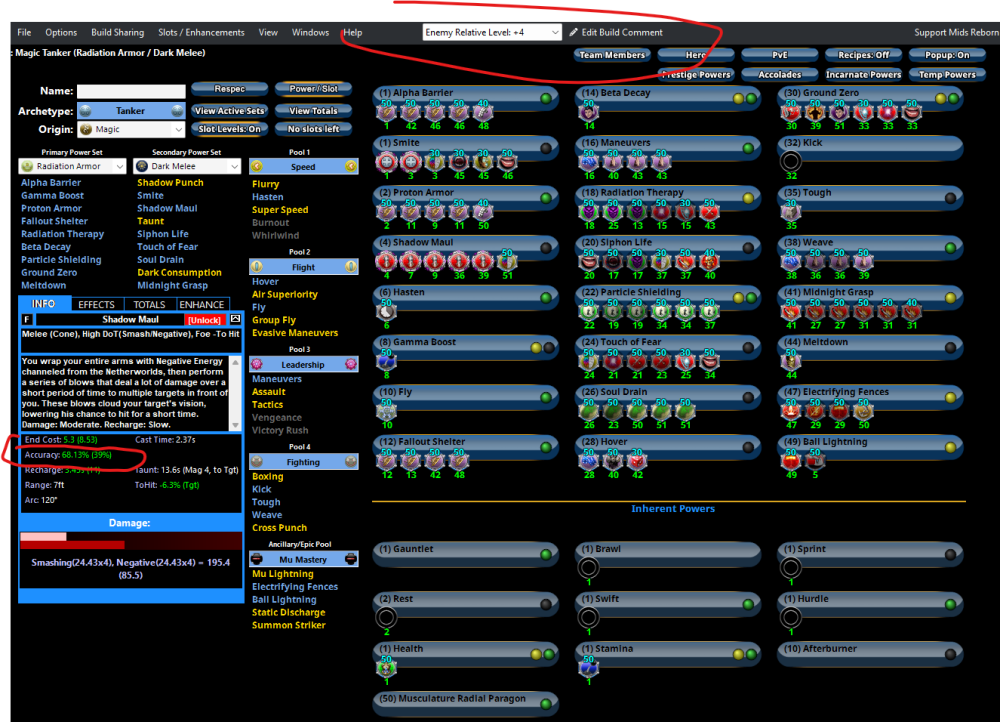Click the F icon in the info panel header
The width and height of the screenshot is (1000, 722).
click(27, 319)
